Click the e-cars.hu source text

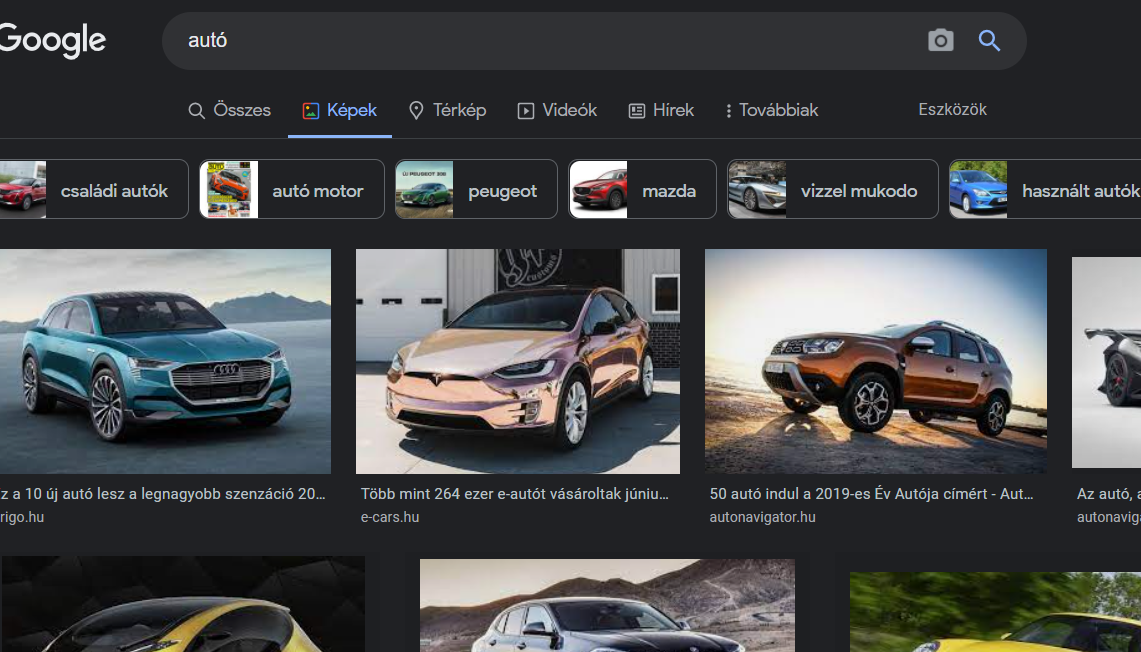click(390, 517)
